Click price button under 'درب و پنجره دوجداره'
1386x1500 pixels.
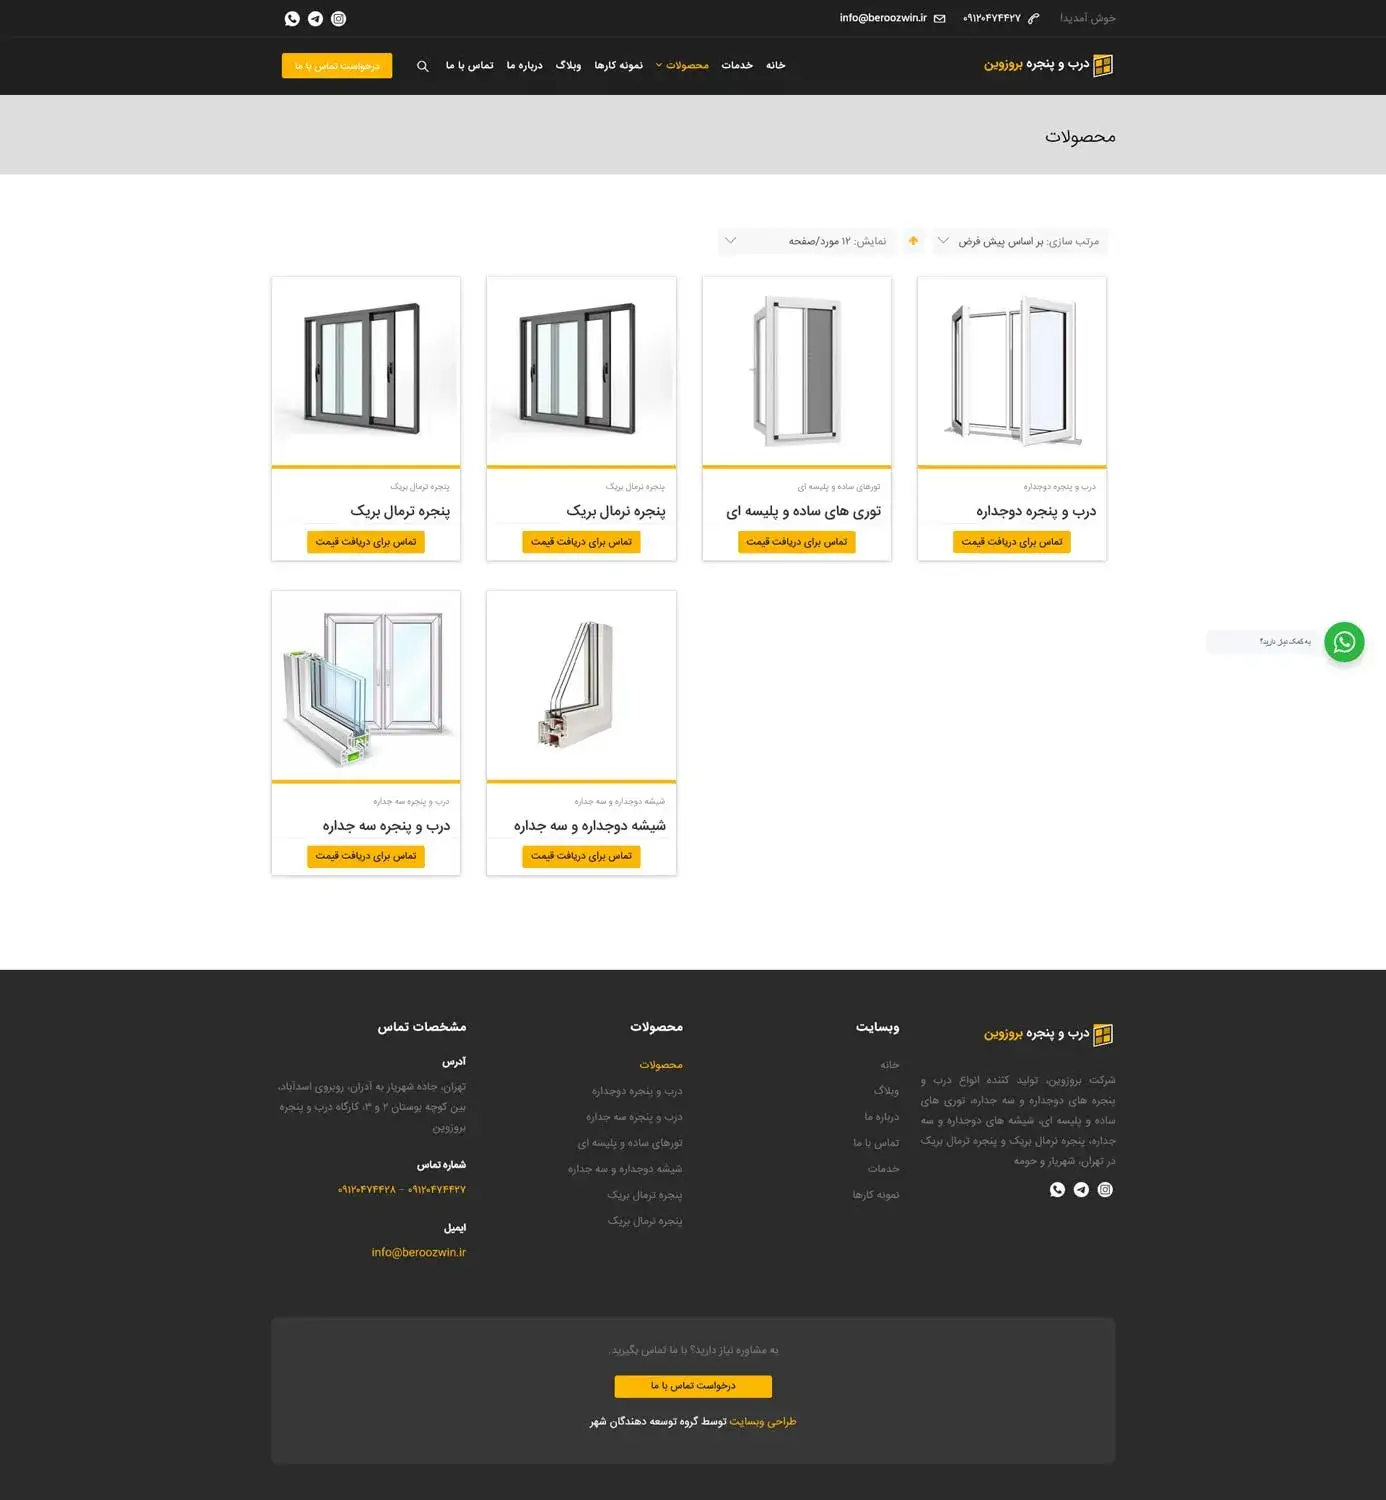coord(1011,542)
